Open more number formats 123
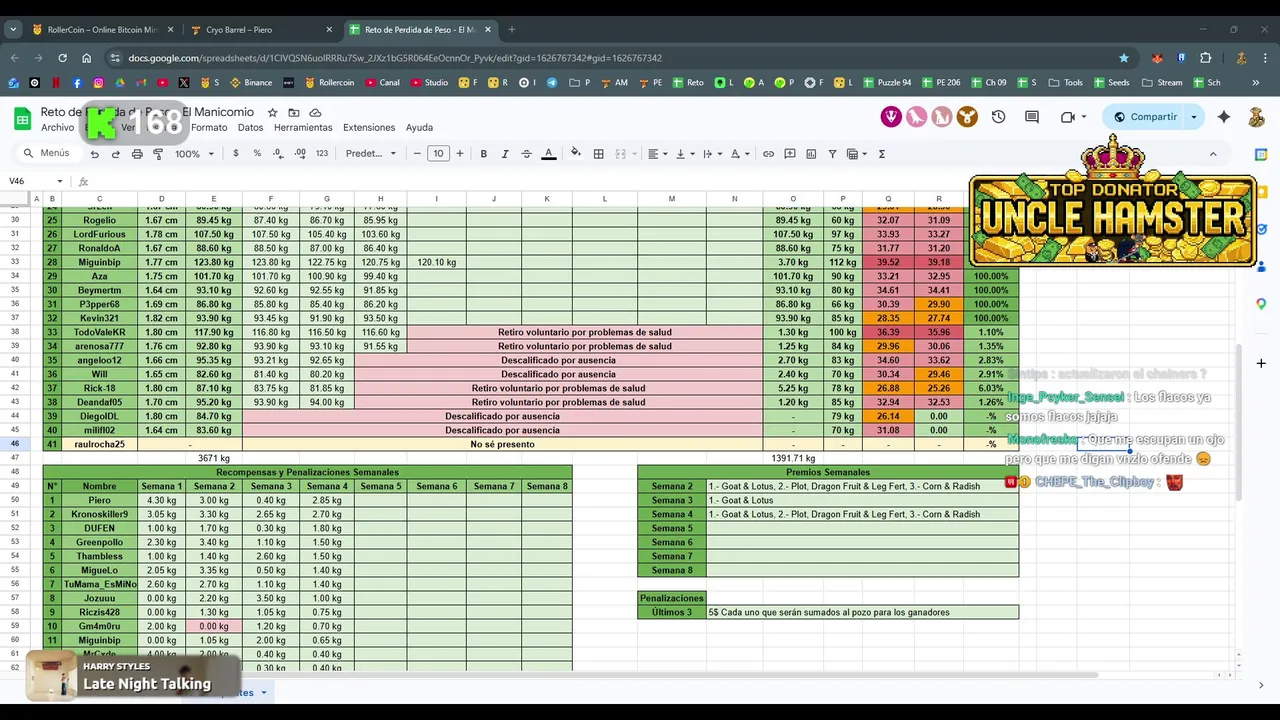This screenshot has height=720, width=1280. [322, 154]
